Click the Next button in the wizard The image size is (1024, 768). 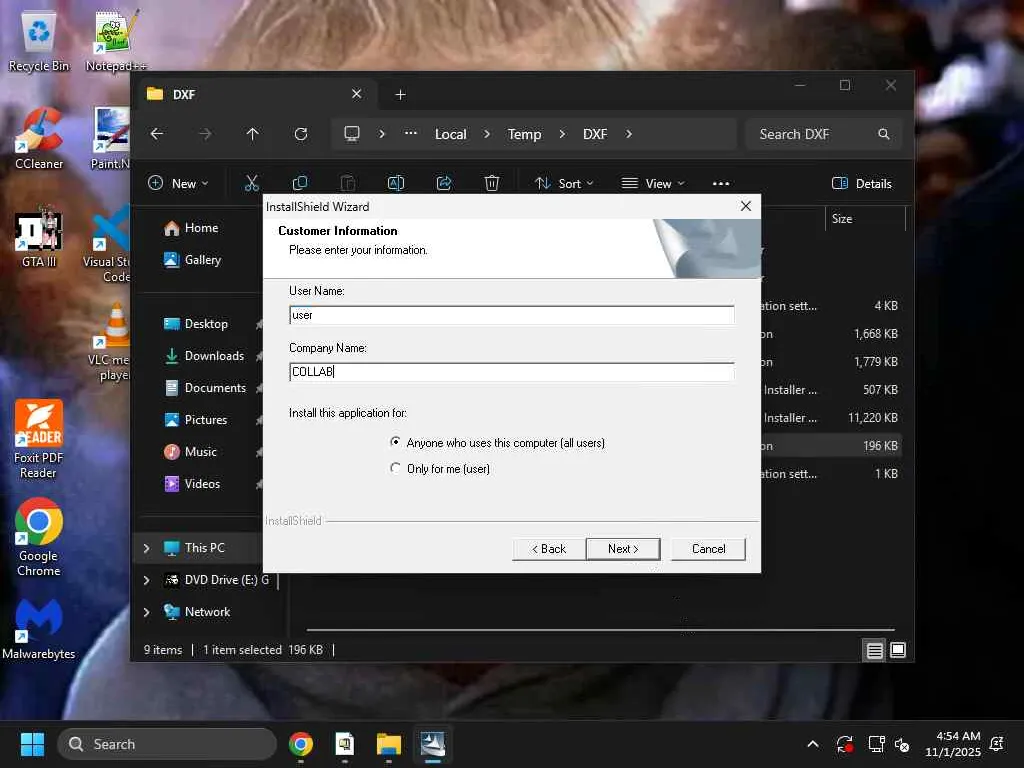click(622, 549)
